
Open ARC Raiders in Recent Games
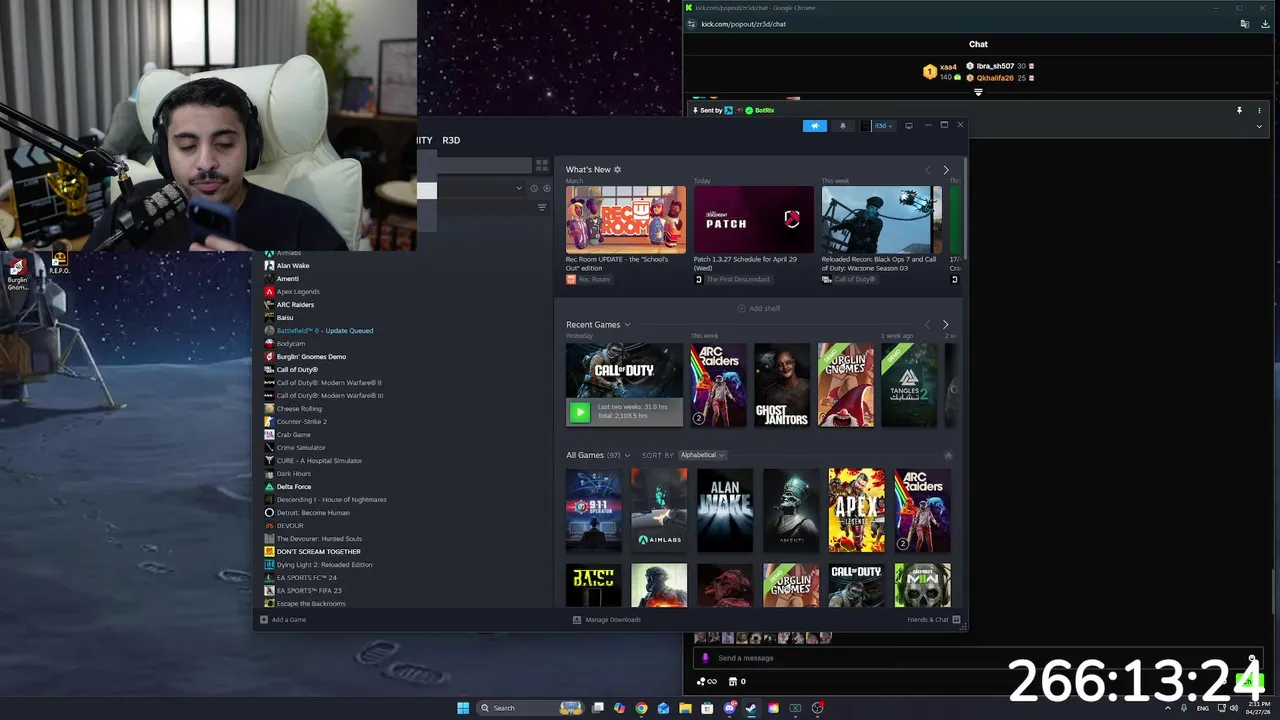(x=718, y=385)
